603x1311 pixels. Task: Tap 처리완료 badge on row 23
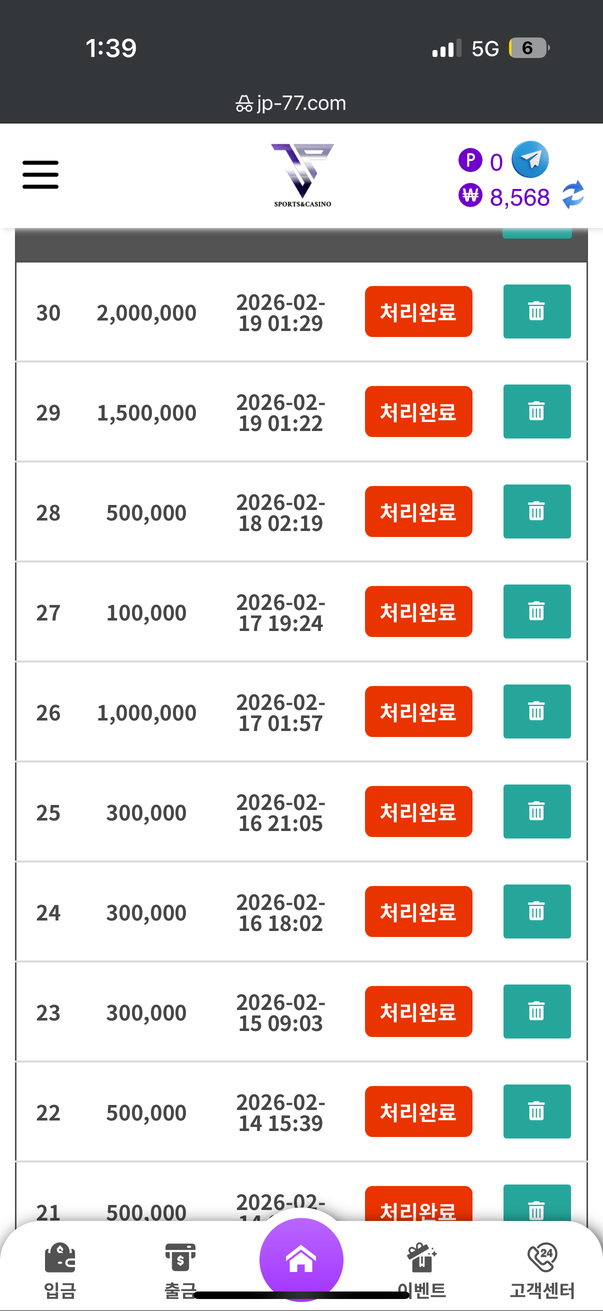418,1012
